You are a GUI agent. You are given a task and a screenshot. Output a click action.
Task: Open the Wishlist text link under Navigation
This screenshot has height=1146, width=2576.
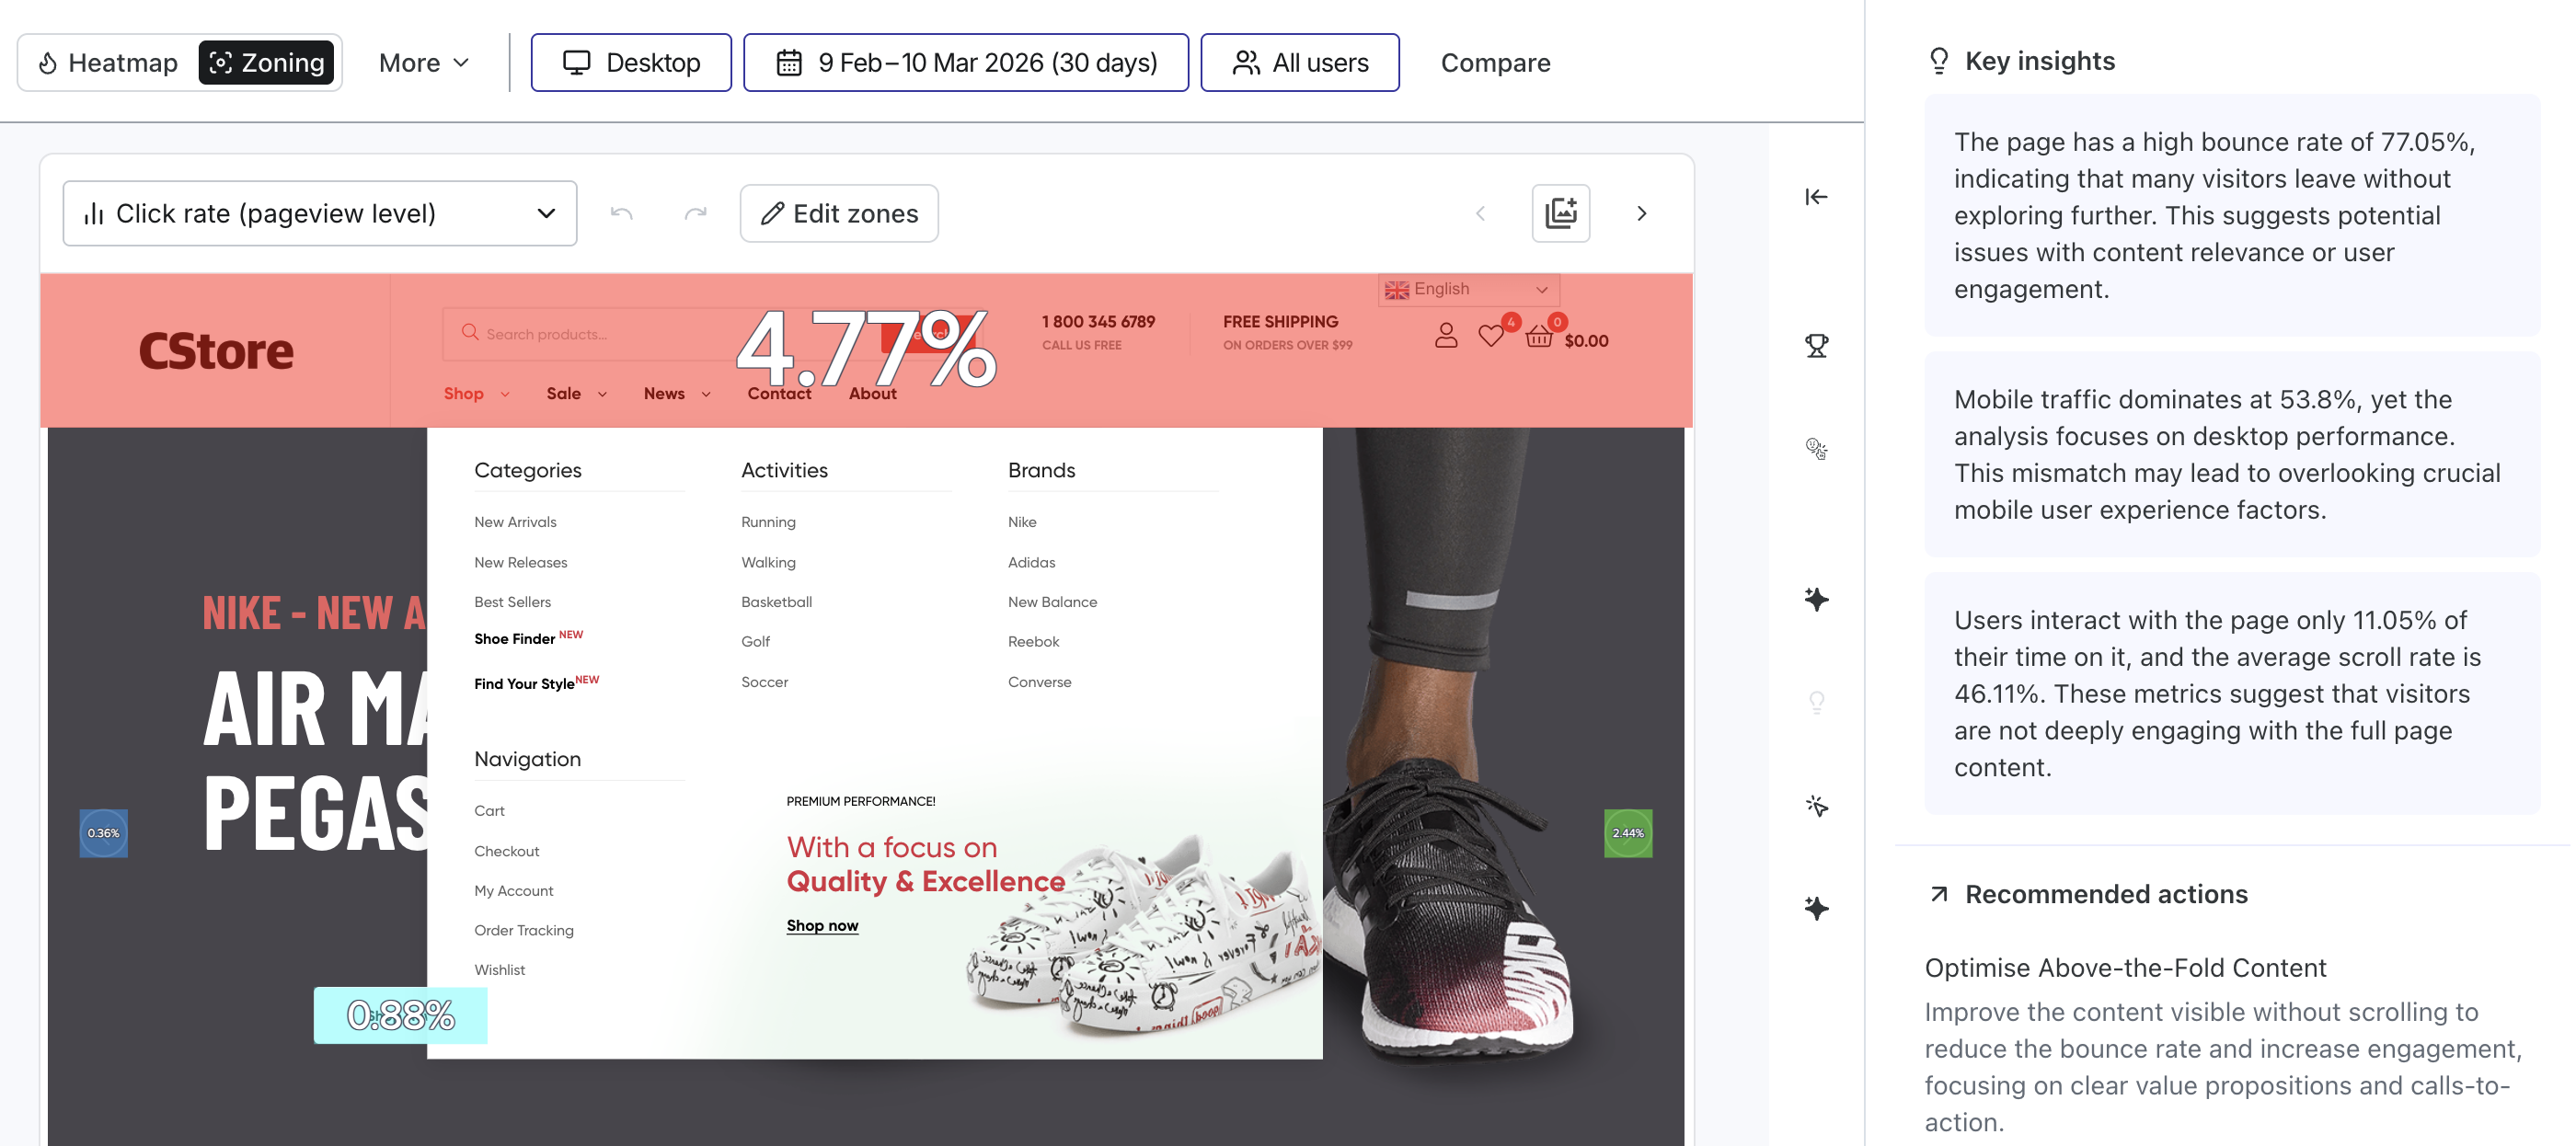[x=499, y=970]
